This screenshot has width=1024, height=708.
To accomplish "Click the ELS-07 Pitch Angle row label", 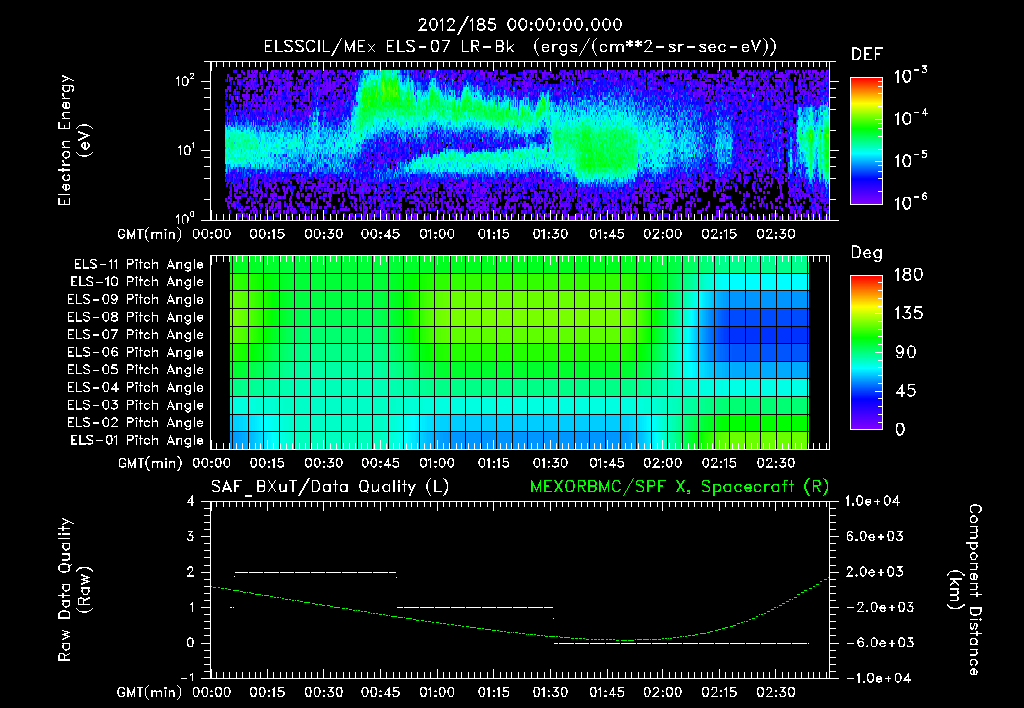I will click(135, 335).
